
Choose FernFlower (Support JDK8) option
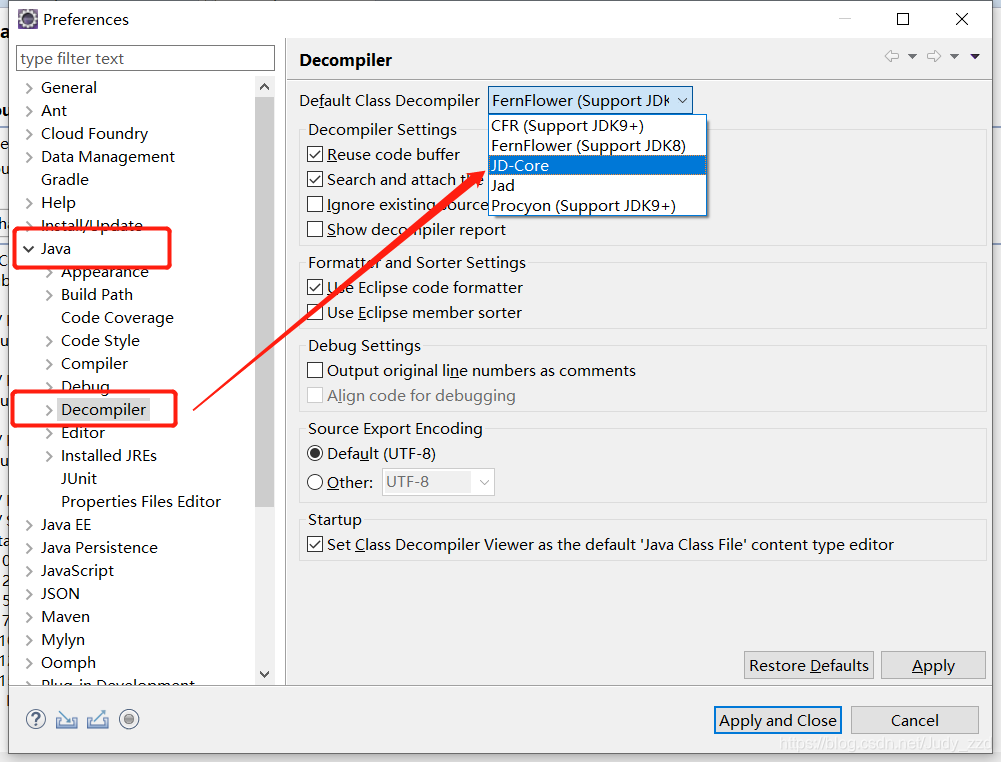coord(598,146)
